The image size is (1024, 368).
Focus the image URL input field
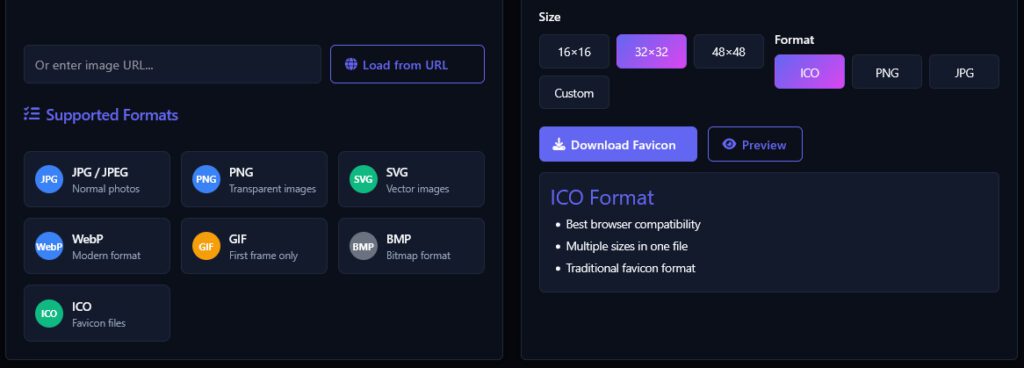172,64
